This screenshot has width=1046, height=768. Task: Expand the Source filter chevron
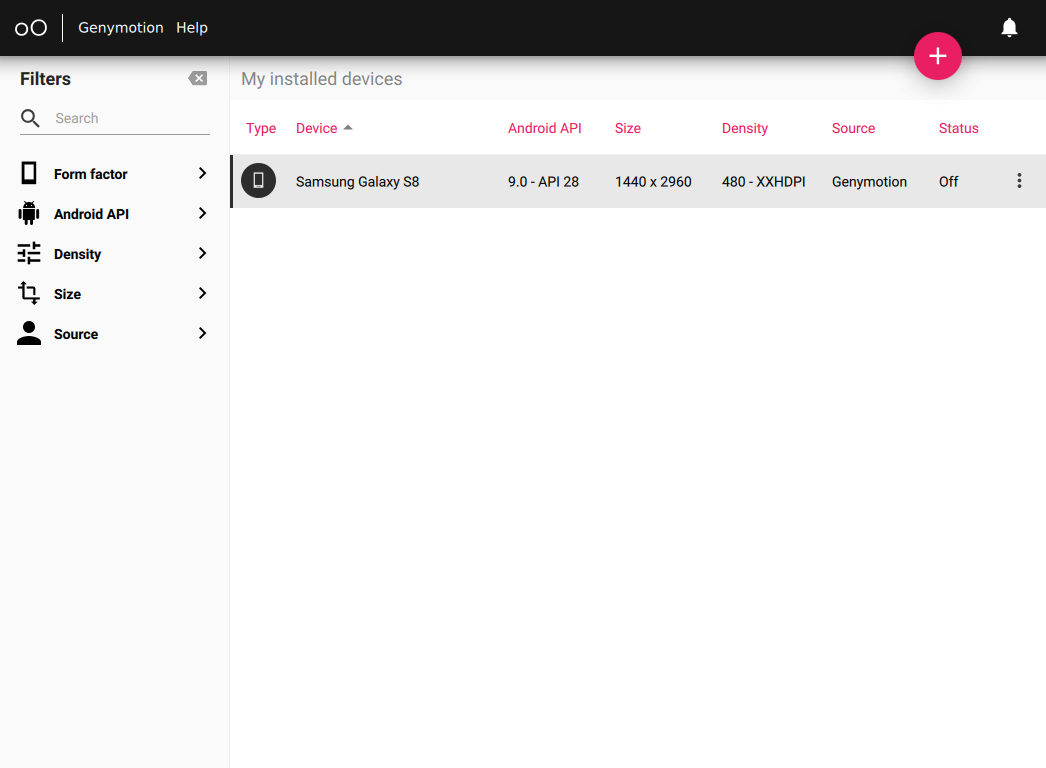(x=203, y=334)
